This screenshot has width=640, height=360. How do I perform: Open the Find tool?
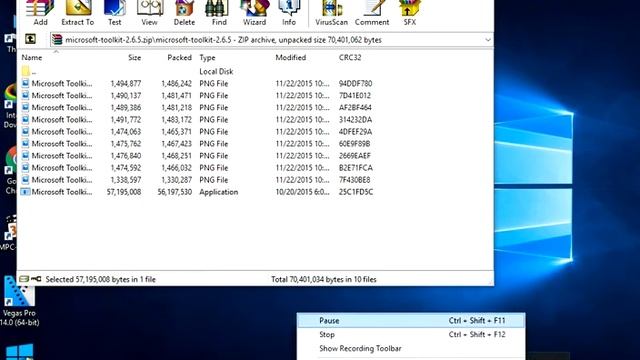click(219, 13)
